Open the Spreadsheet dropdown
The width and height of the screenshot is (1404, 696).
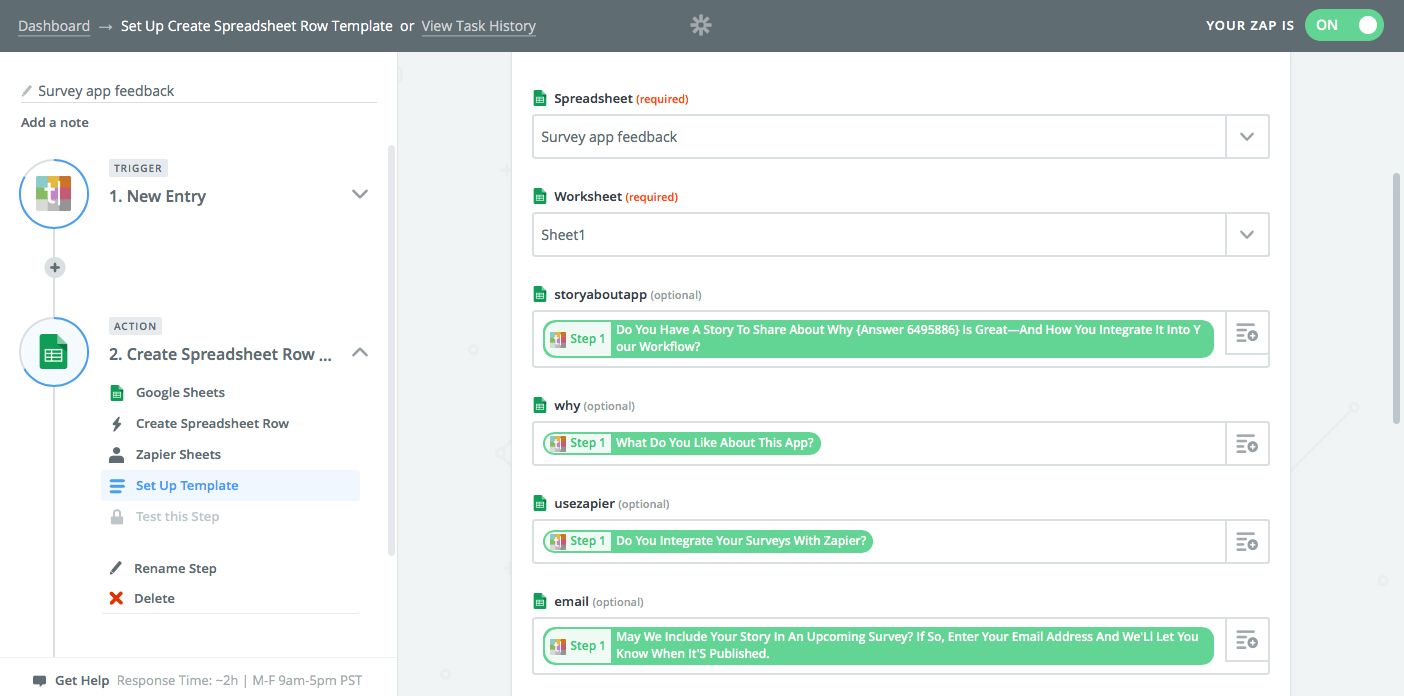[x=1247, y=137]
